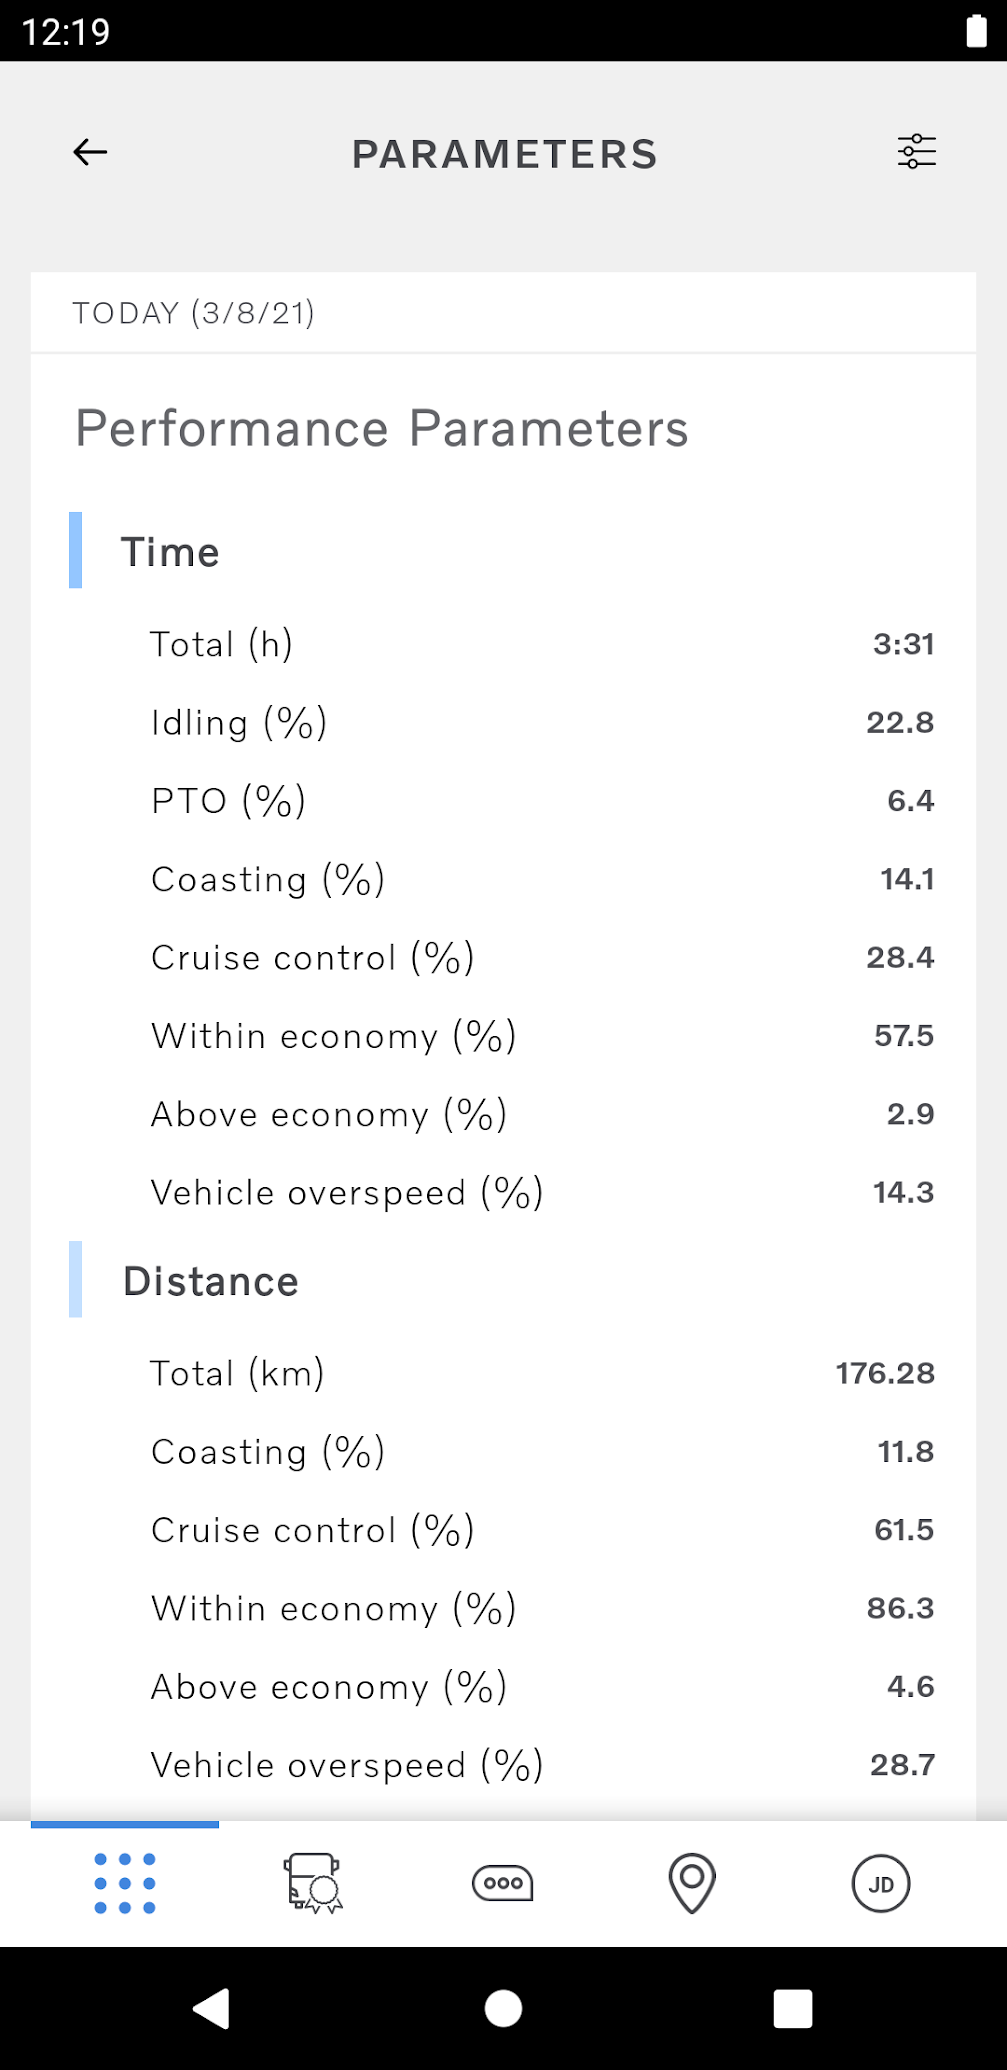Open the vehicle award tab icon
1007x2070 pixels.
click(x=313, y=1883)
